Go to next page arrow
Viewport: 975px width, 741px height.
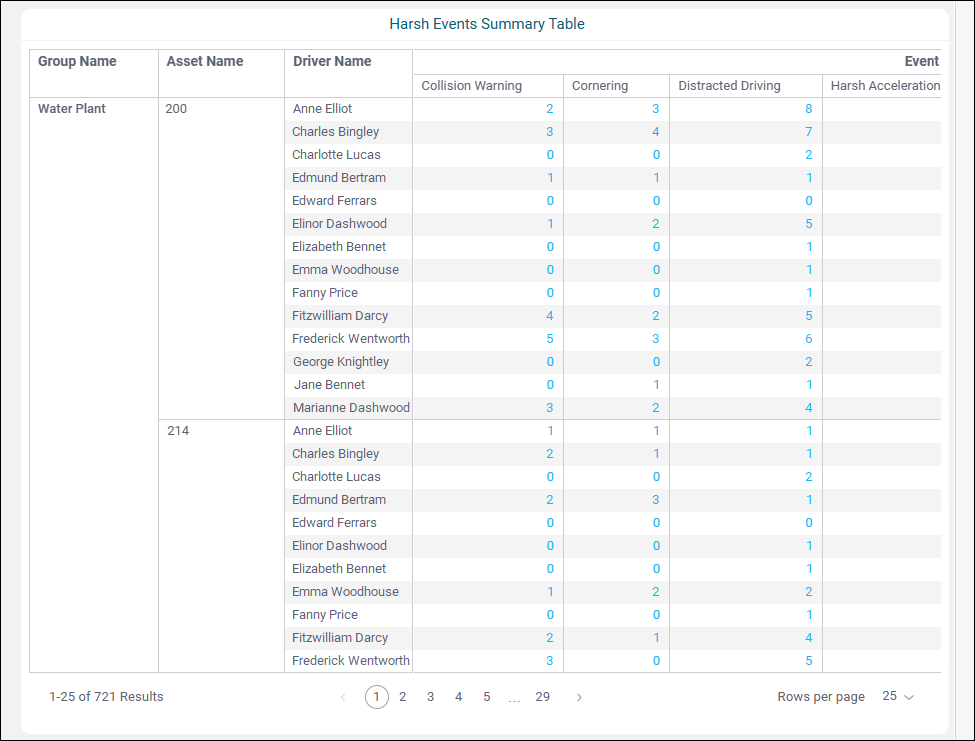click(x=579, y=697)
